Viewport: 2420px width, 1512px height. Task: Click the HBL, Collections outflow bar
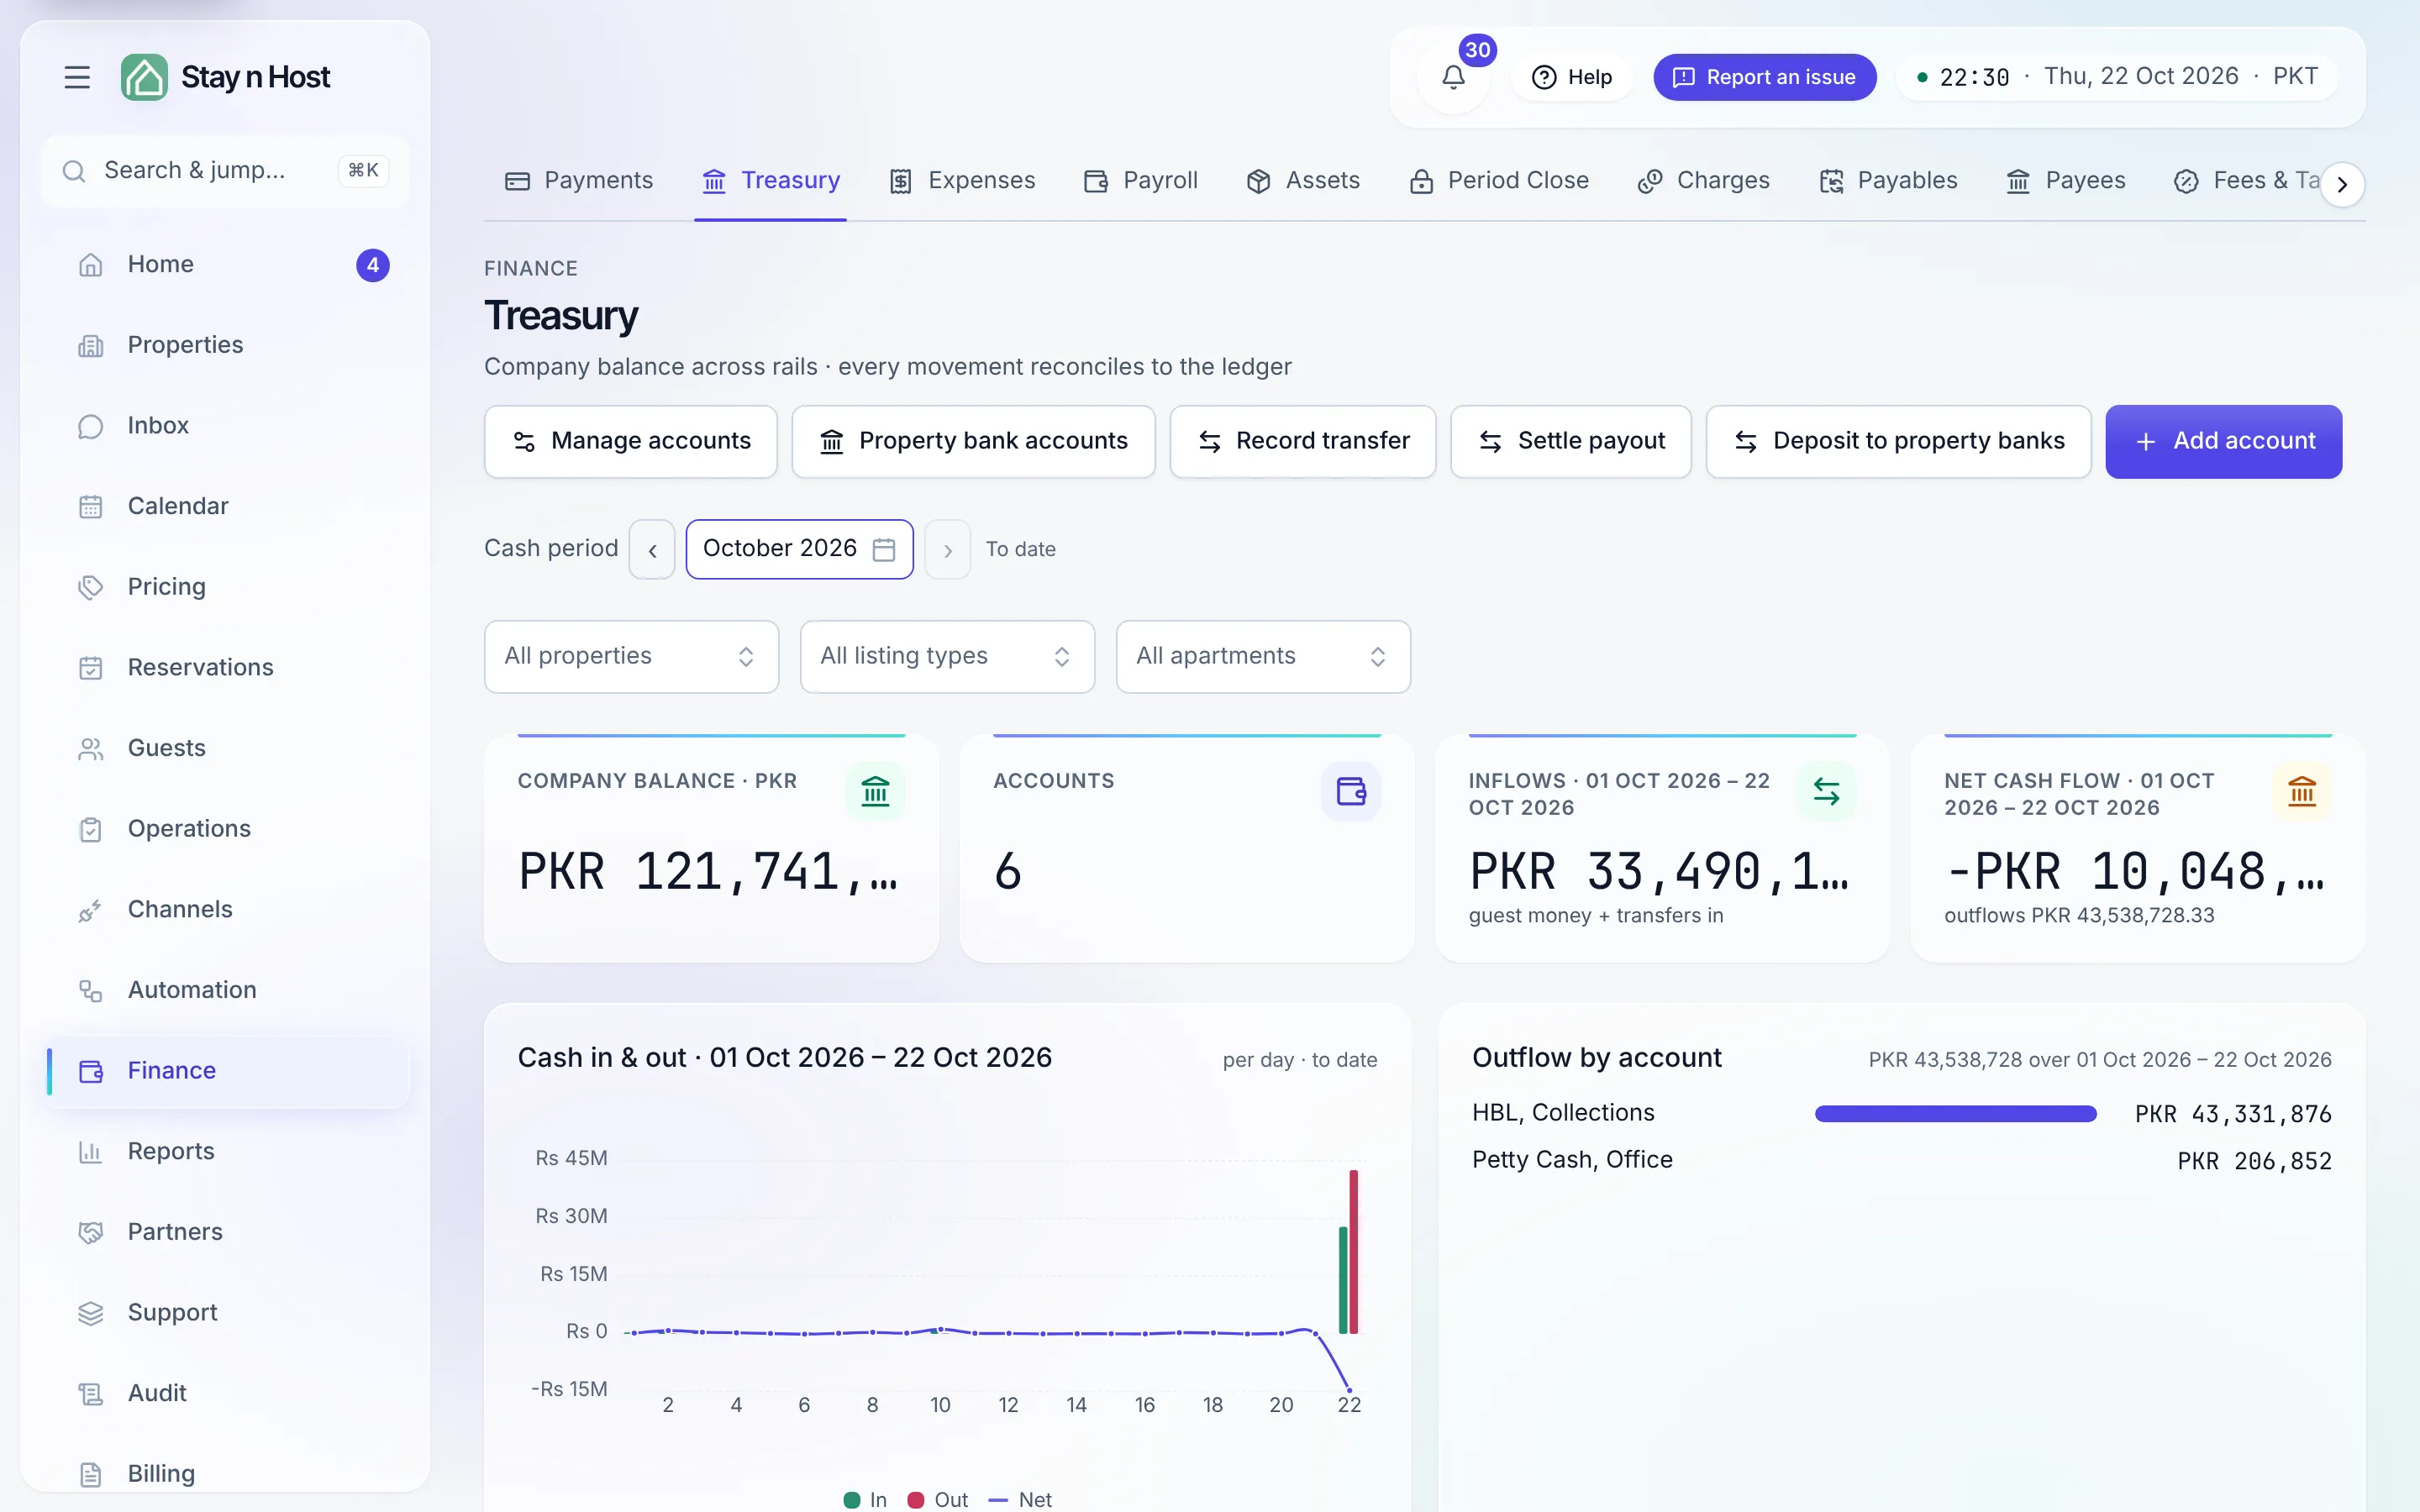(x=1955, y=1114)
